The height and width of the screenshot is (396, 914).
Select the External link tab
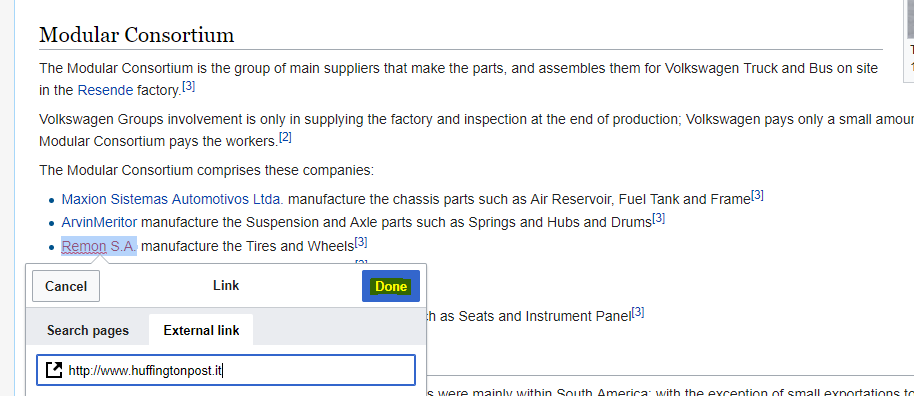[201, 331]
